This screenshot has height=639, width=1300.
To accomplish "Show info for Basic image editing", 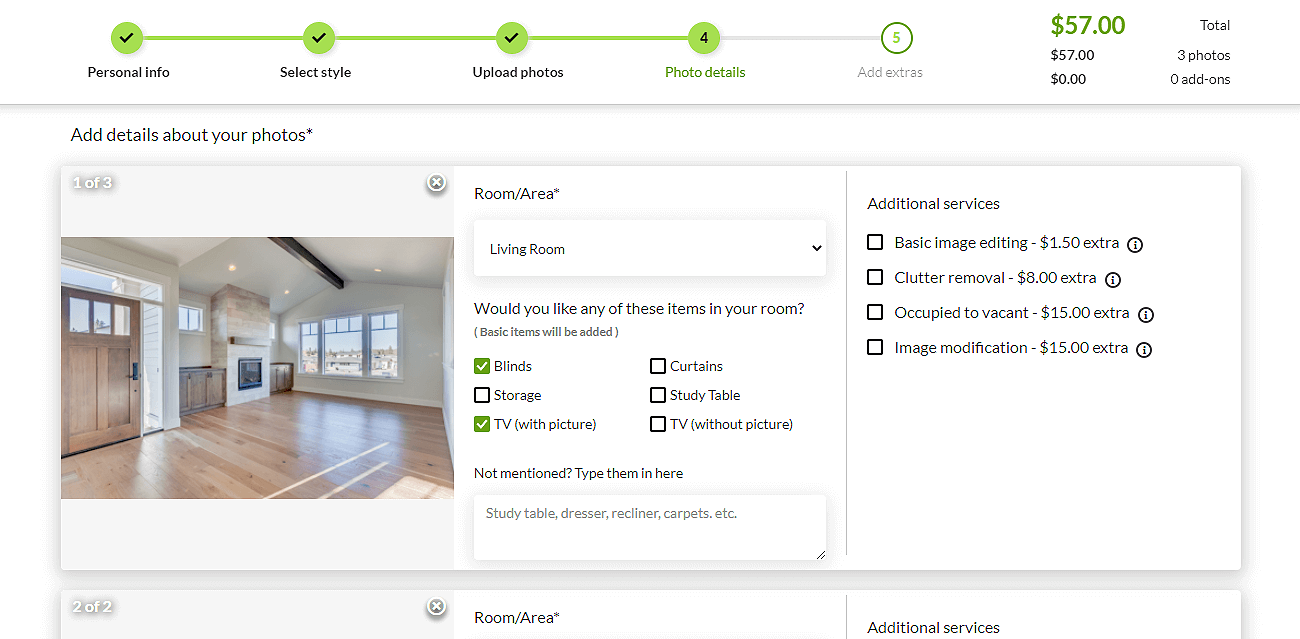I will click(1135, 244).
